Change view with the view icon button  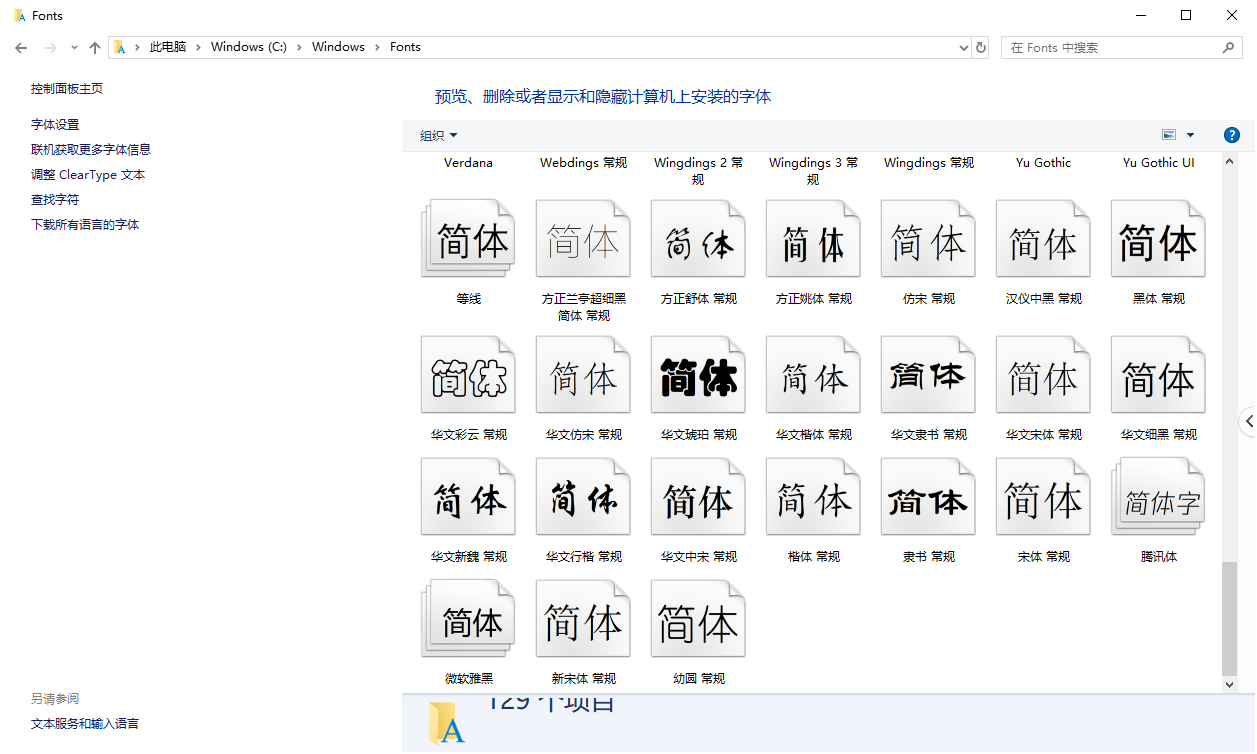pyautogui.click(x=1168, y=135)
